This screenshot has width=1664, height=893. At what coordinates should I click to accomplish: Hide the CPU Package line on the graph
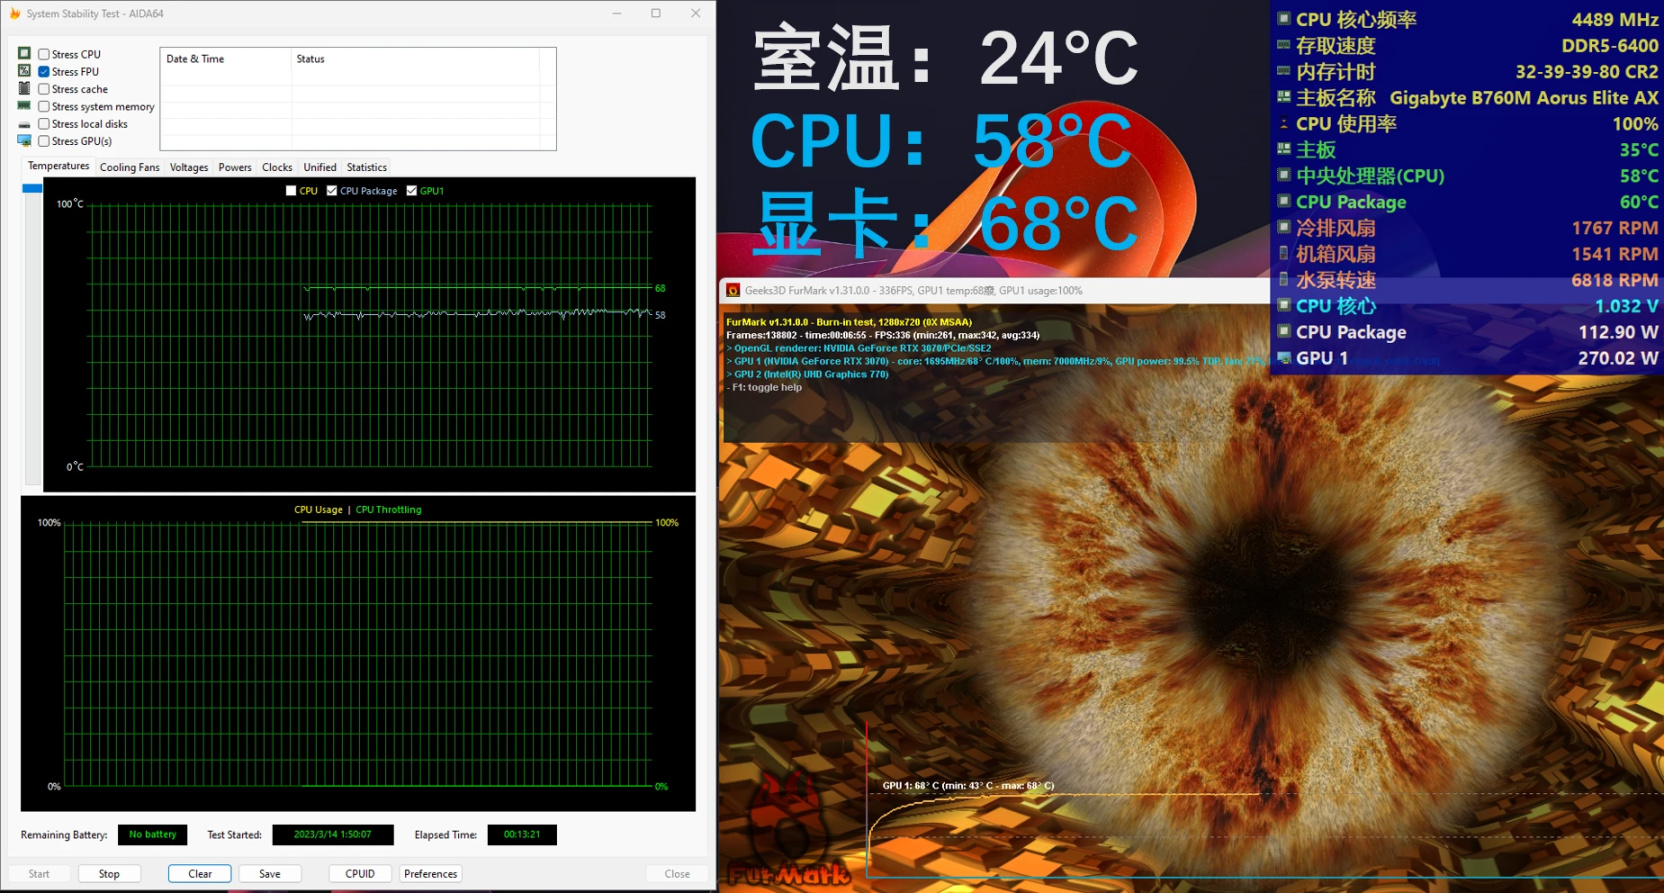(x=332, y=191)
